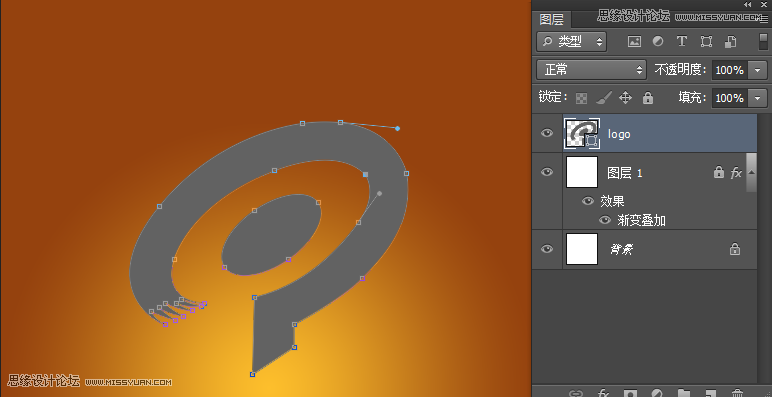Image resolution: width=772 pixels, height=397 pixels.
Task: Filter layers by type (T) icon
Action: point(681,42)
